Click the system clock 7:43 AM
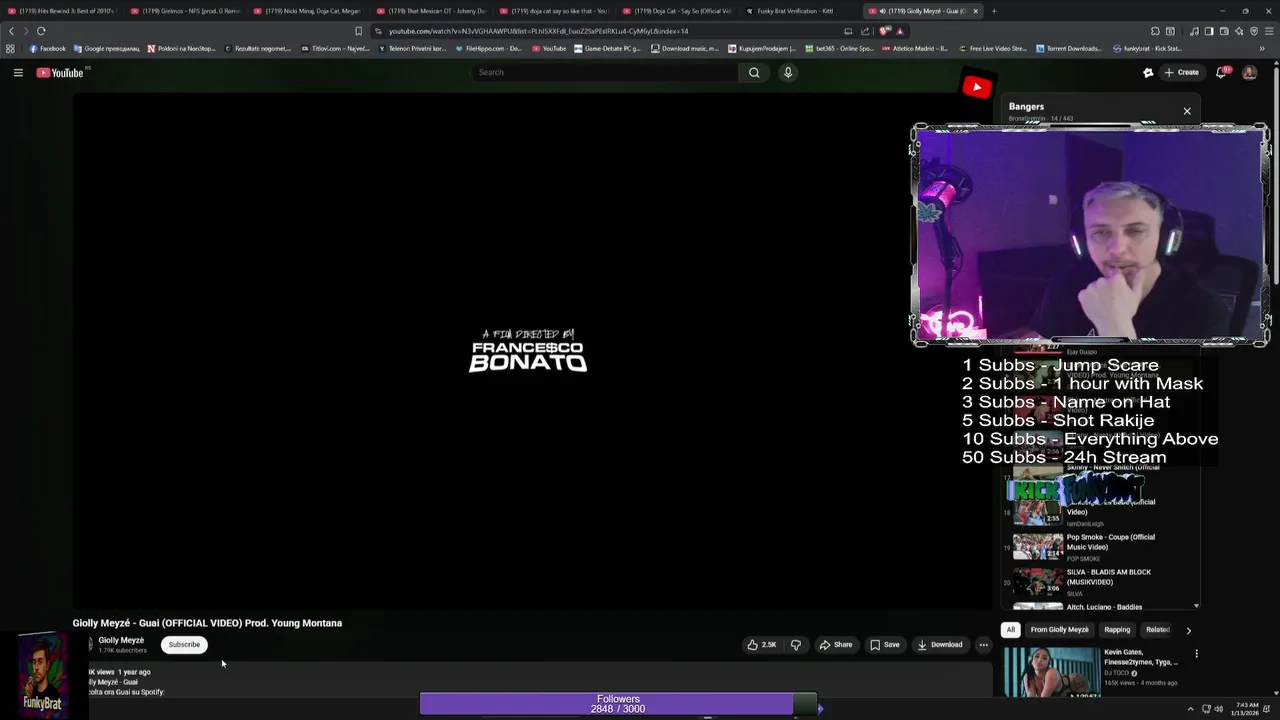This screenshot has width=1280, height=720. [1255, 705]
